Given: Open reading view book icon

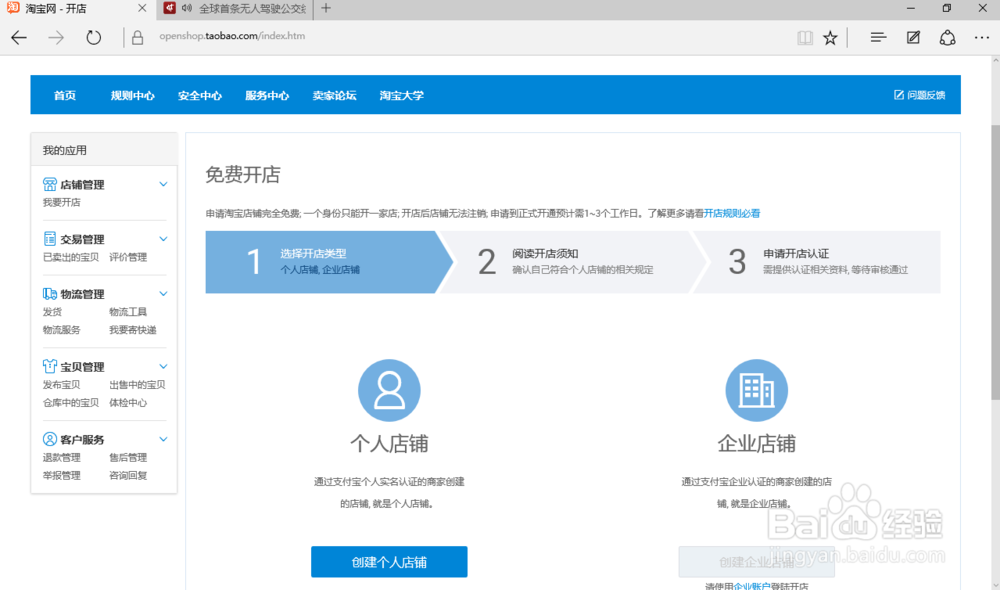Looking at the screenshot, I should pyautogui.click(x=805, y=38).
